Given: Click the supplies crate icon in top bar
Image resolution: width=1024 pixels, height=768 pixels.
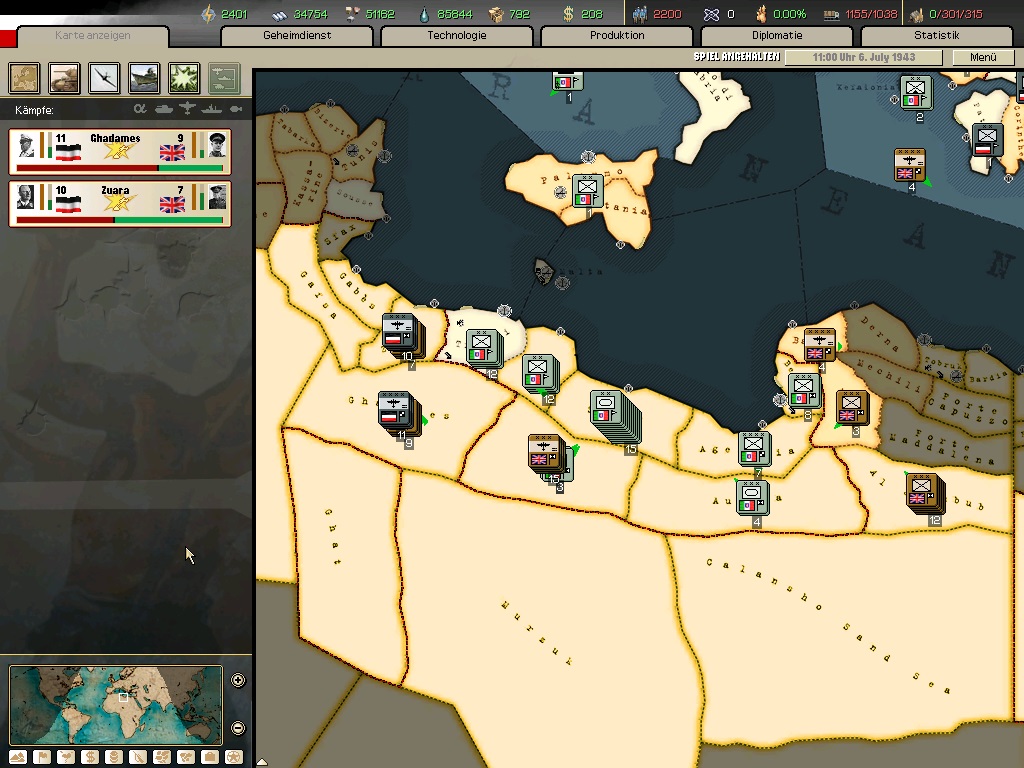Looking at the screenshot, I should tap(496, 14).
